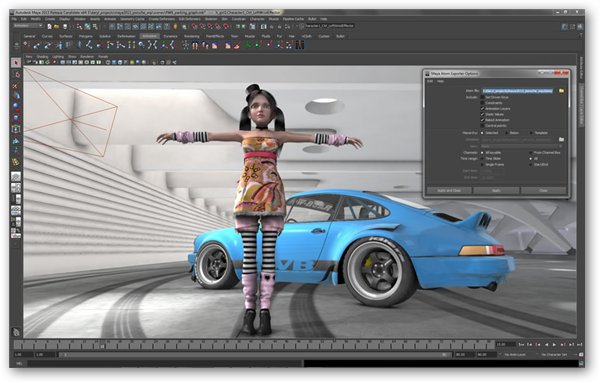The height and width of the screenshot is (383, 600).
Task: Click the first red magnet snap icon
Action: click(194, 26)
